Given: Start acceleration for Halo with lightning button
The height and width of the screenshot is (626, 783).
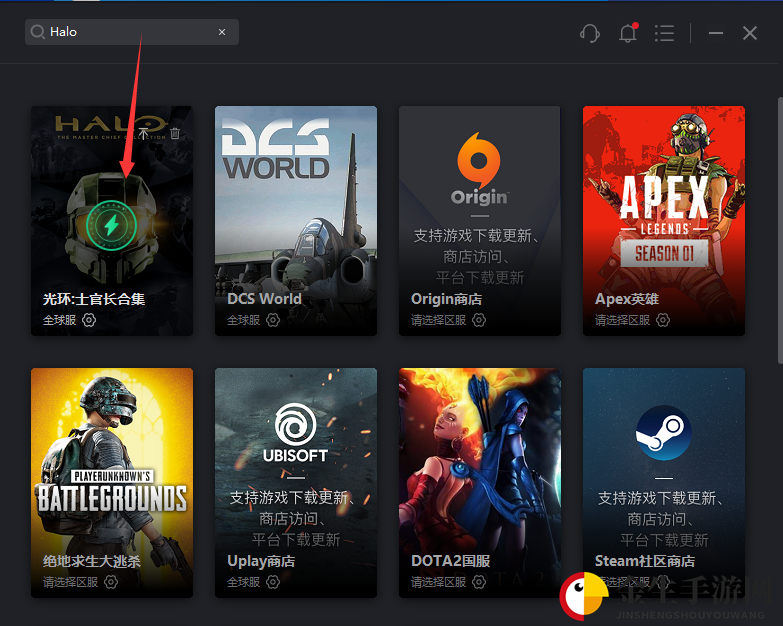Looking at the screenshot, I should pos(111,225).
